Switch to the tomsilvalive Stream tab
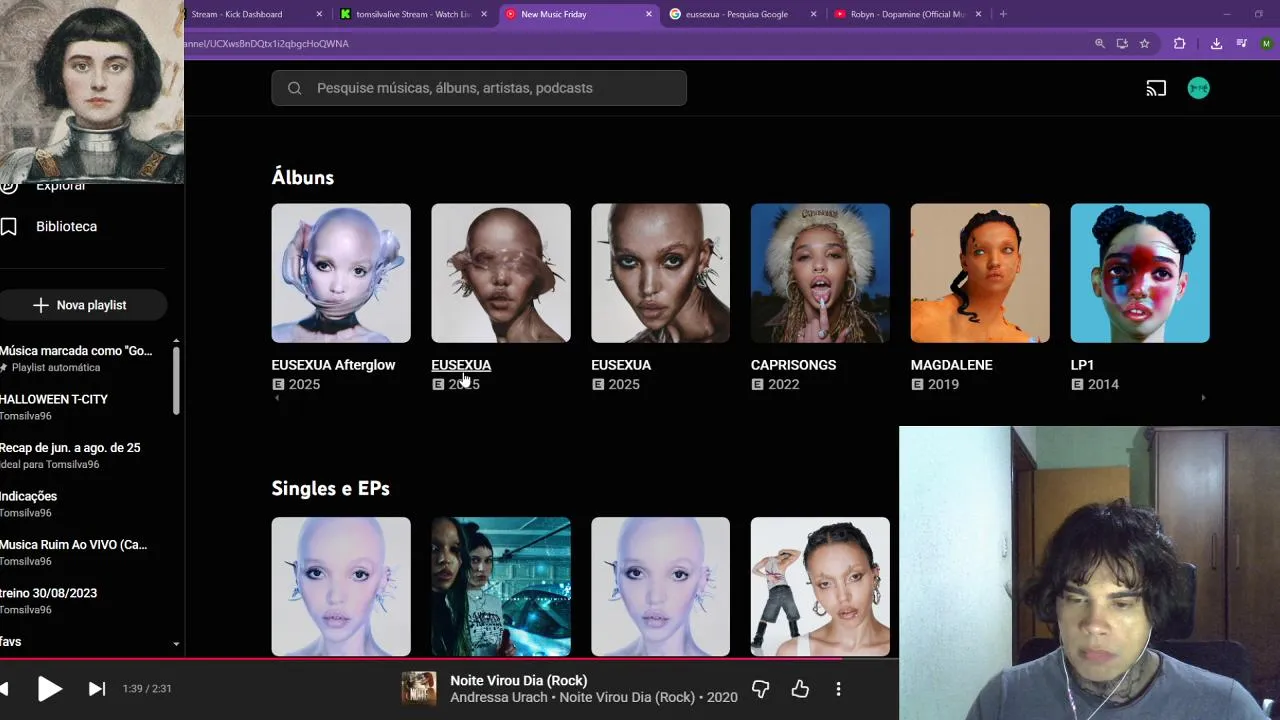 coord(412,14)
